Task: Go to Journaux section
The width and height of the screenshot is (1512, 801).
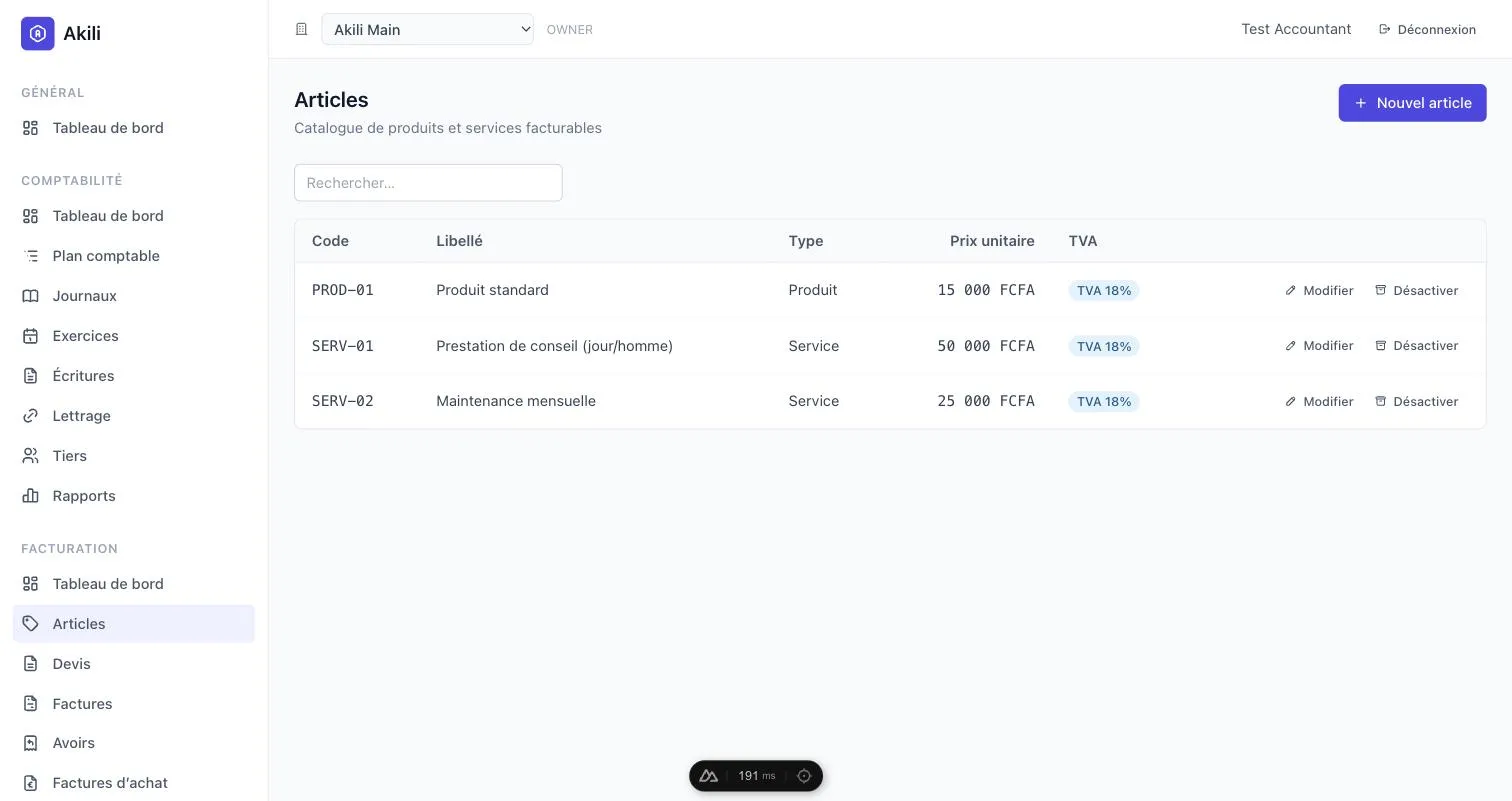Action: pos(133,296)
